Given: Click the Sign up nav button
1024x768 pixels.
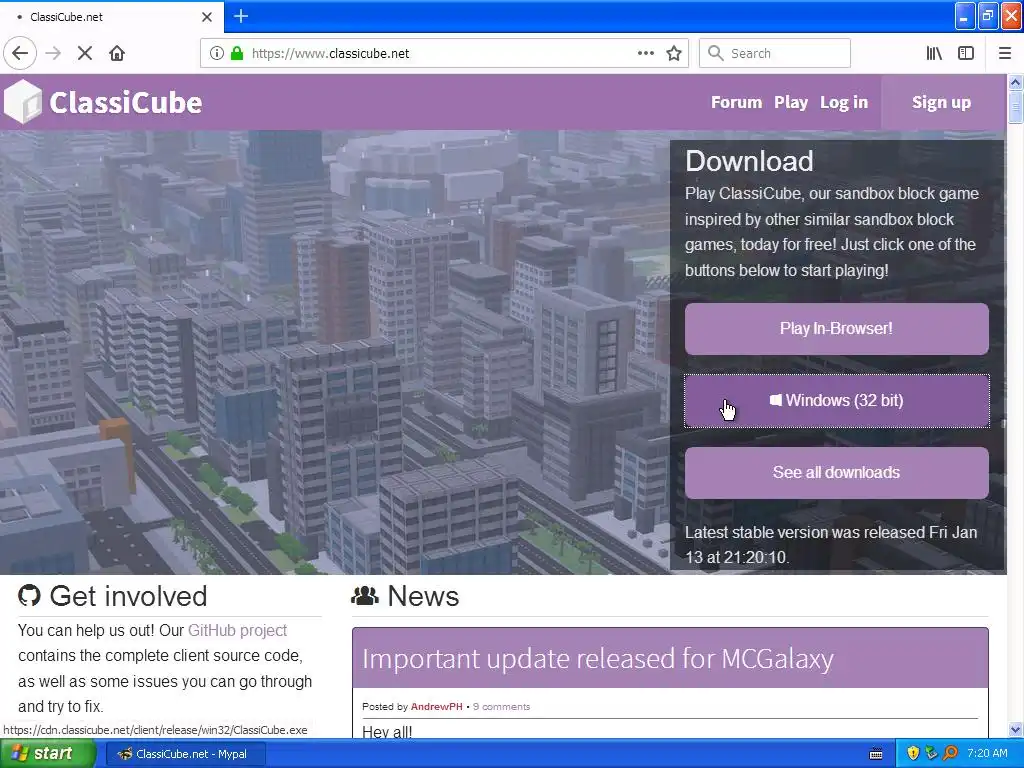Looking at the screenshot, I should tap(941, 103).
